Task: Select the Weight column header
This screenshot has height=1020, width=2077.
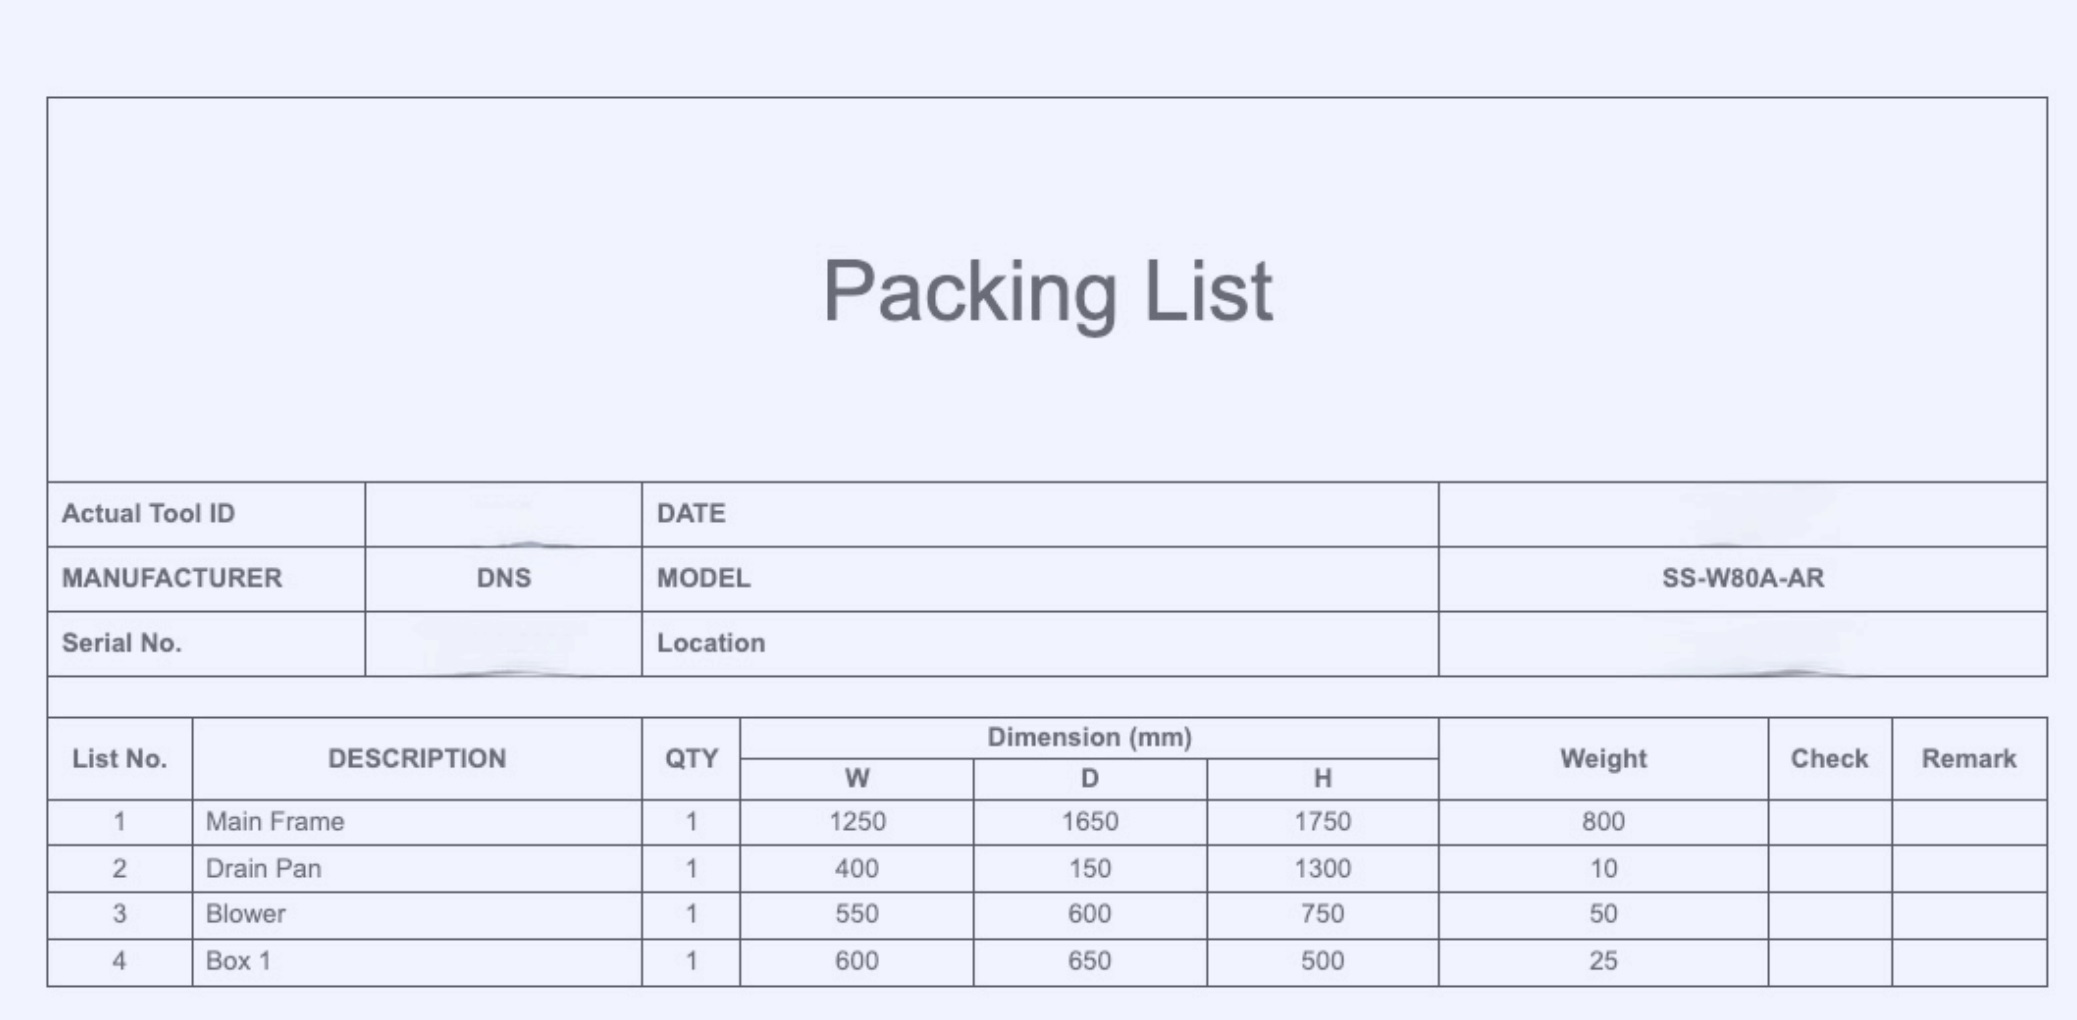Action: 1602,758
